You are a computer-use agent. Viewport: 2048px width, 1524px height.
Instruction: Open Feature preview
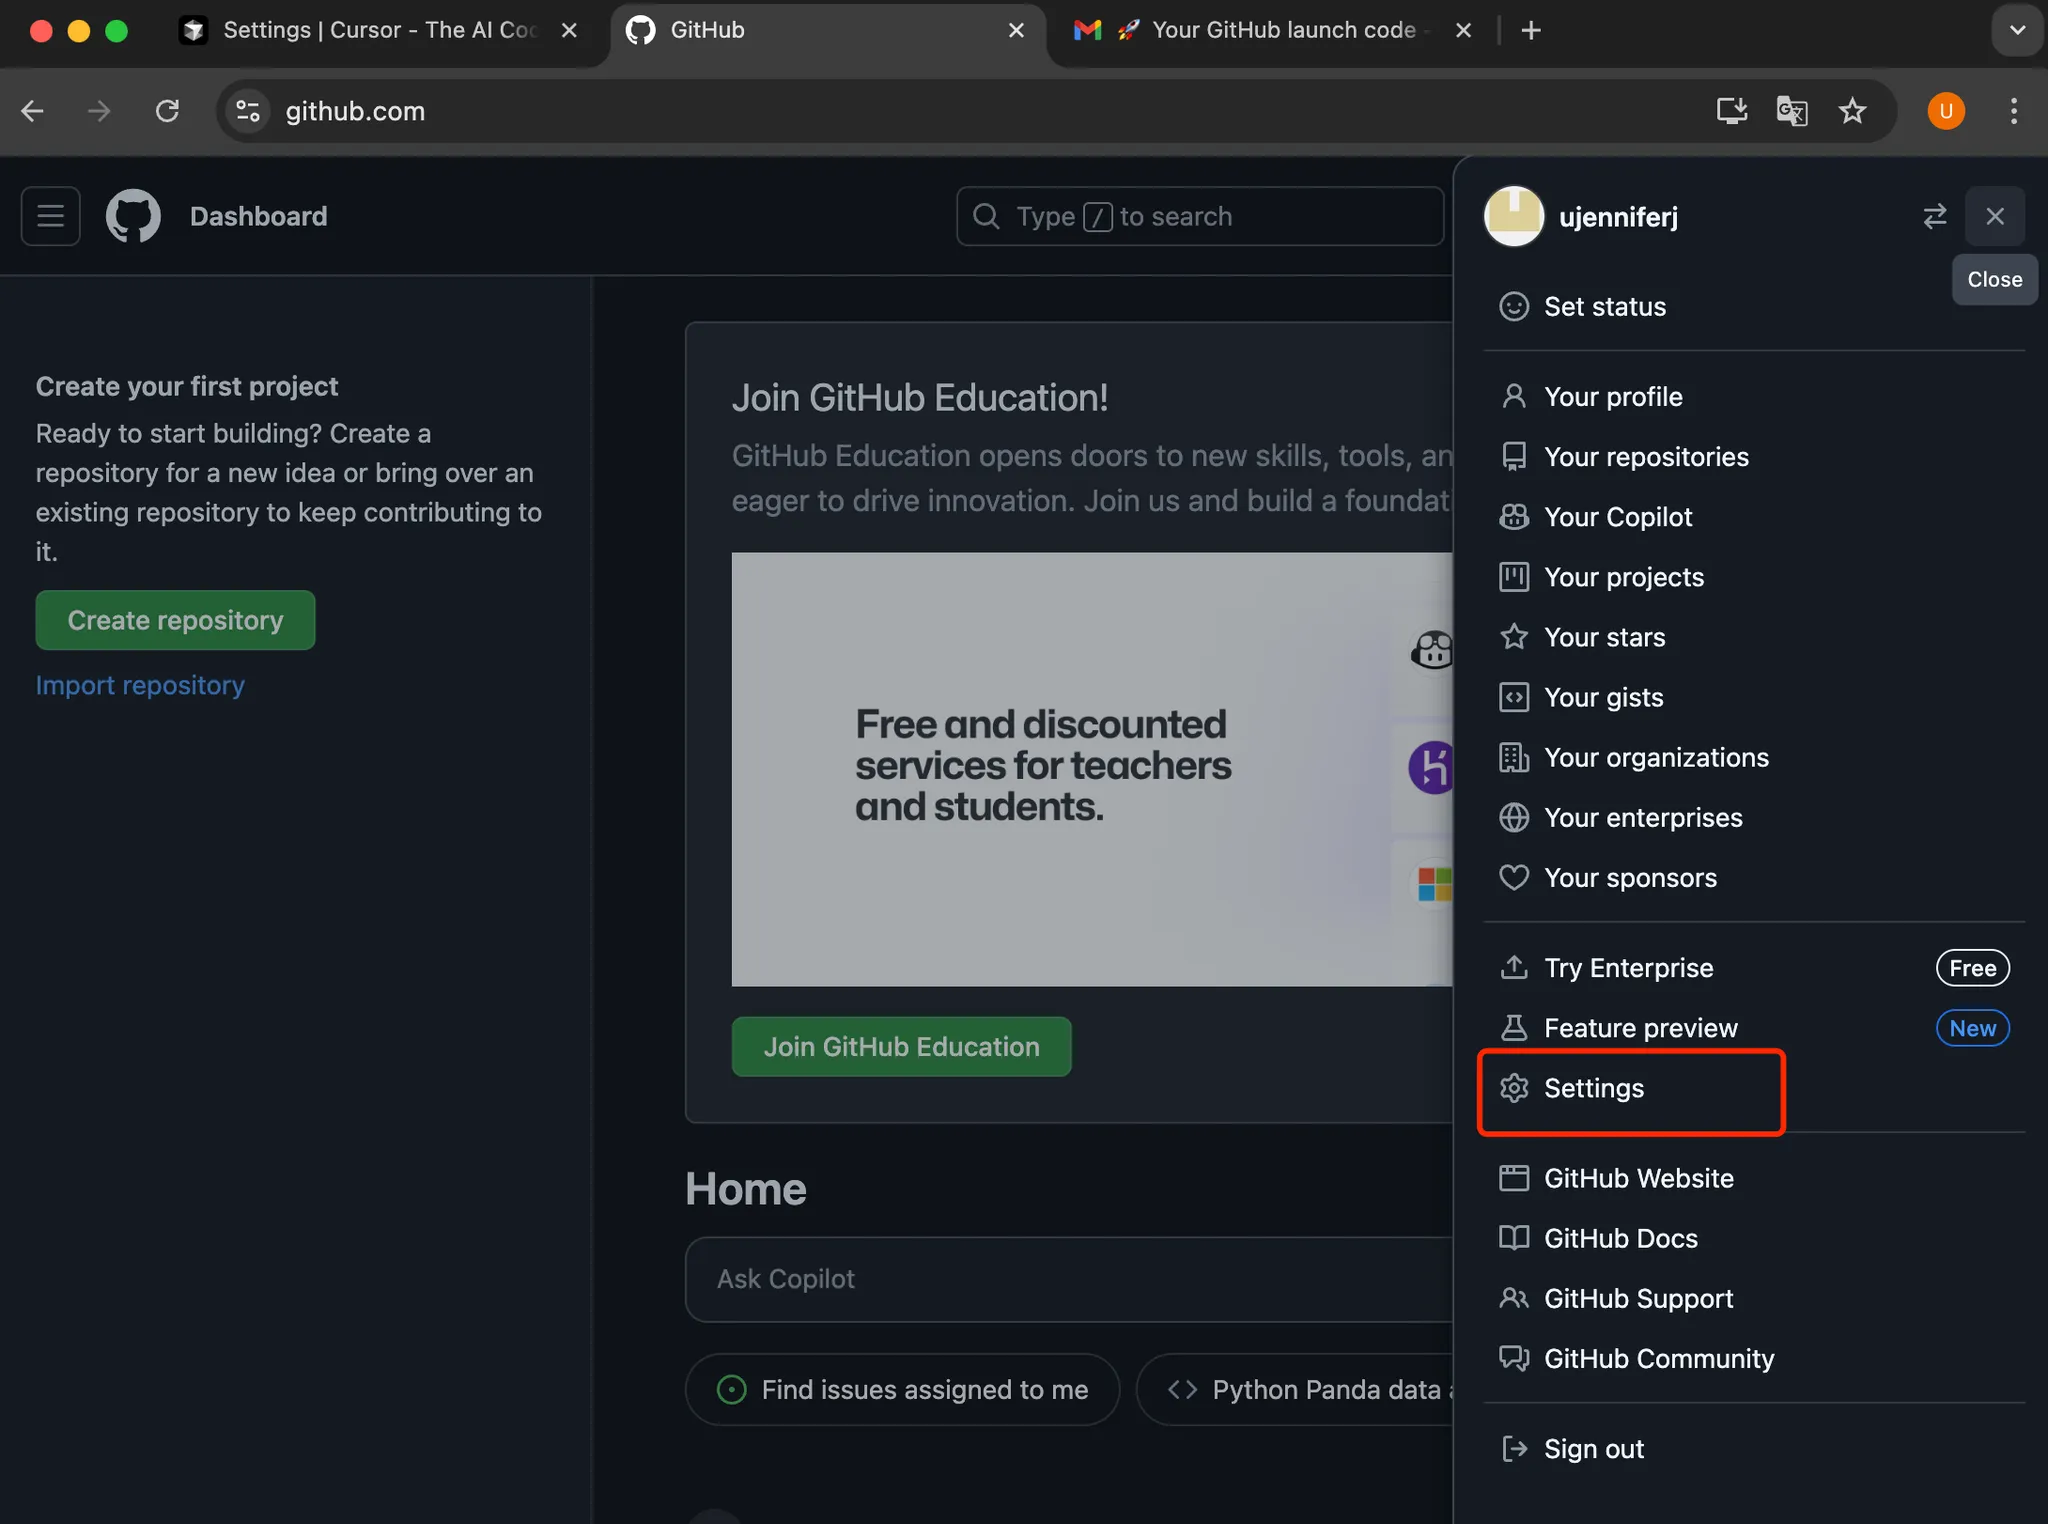coord(1754,1028)
